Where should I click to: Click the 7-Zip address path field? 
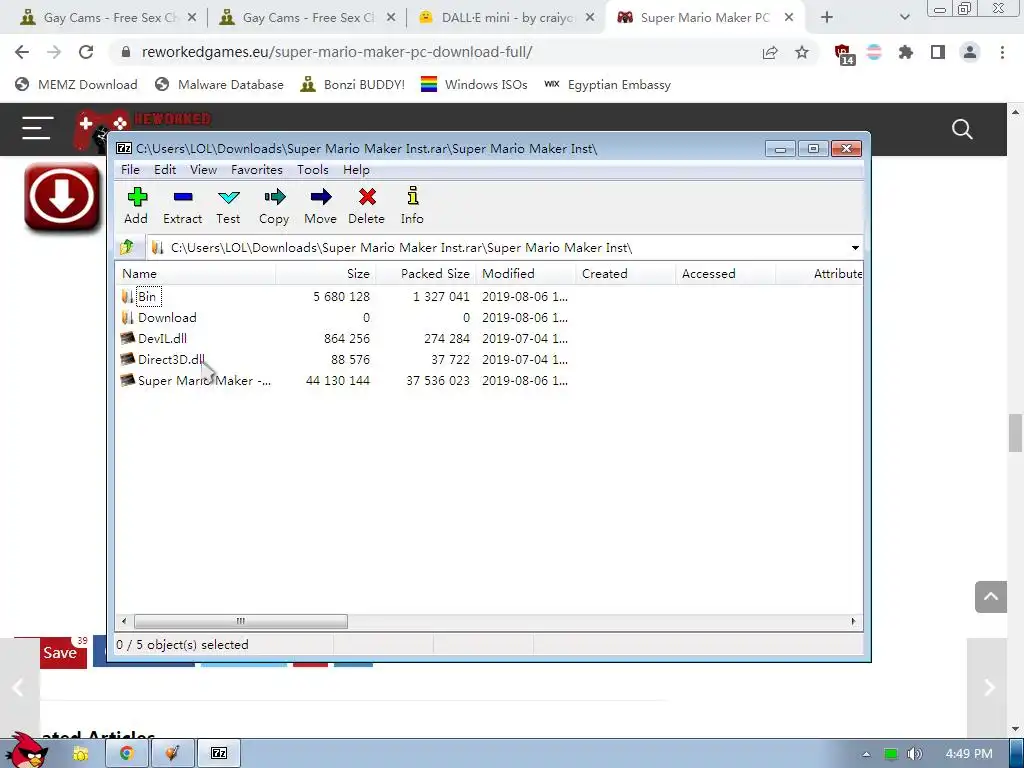[x=504, y=248]
